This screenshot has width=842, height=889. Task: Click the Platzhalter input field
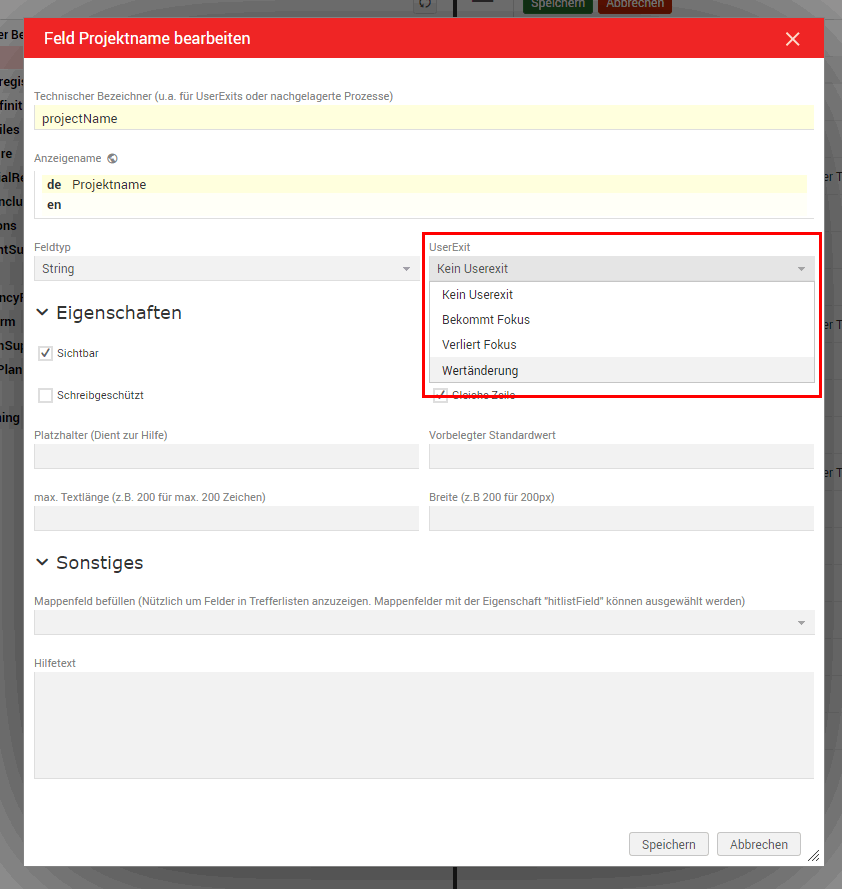(x=226, y=456)
